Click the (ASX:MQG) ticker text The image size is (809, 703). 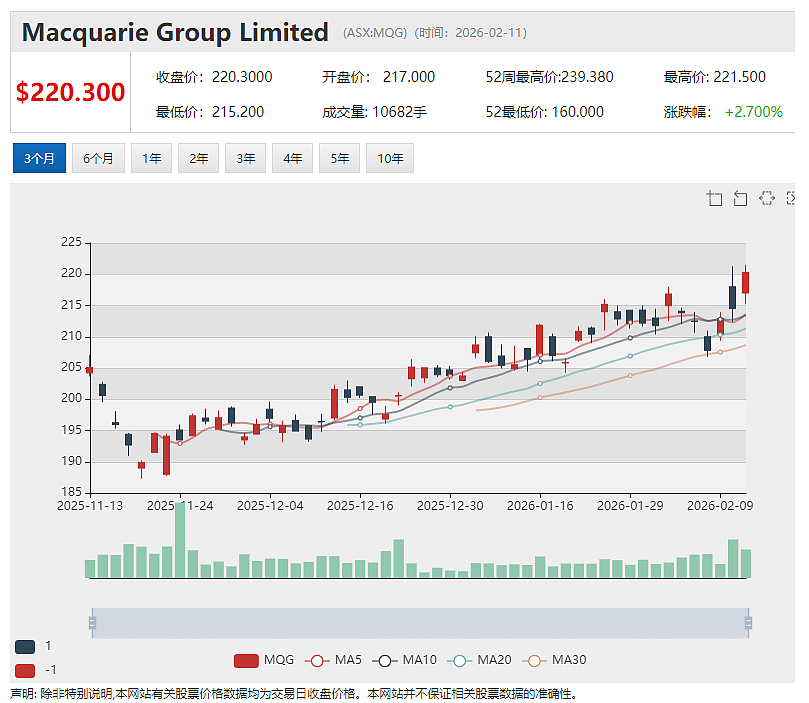[x=375, y=33]
